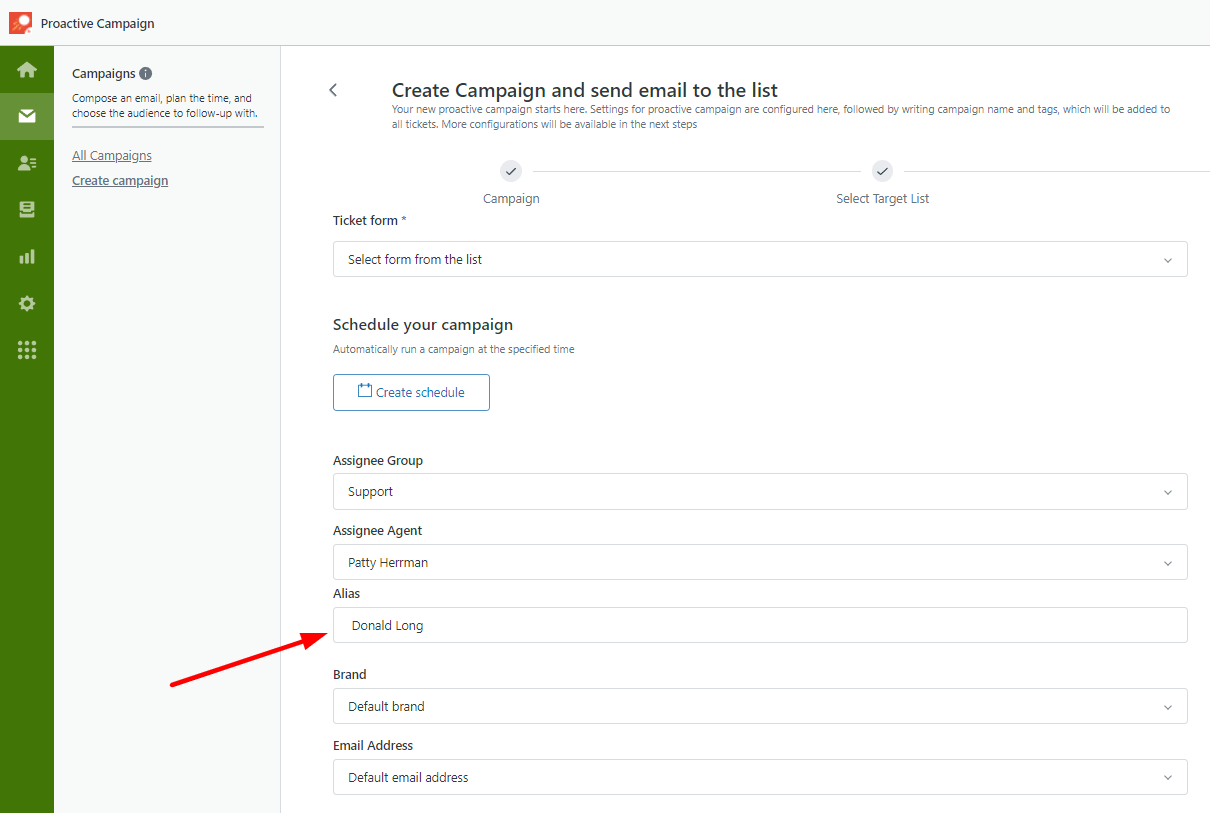1210x813 pixels.
Task: Click the Select Target List step label
Action: tap(883, 199)
